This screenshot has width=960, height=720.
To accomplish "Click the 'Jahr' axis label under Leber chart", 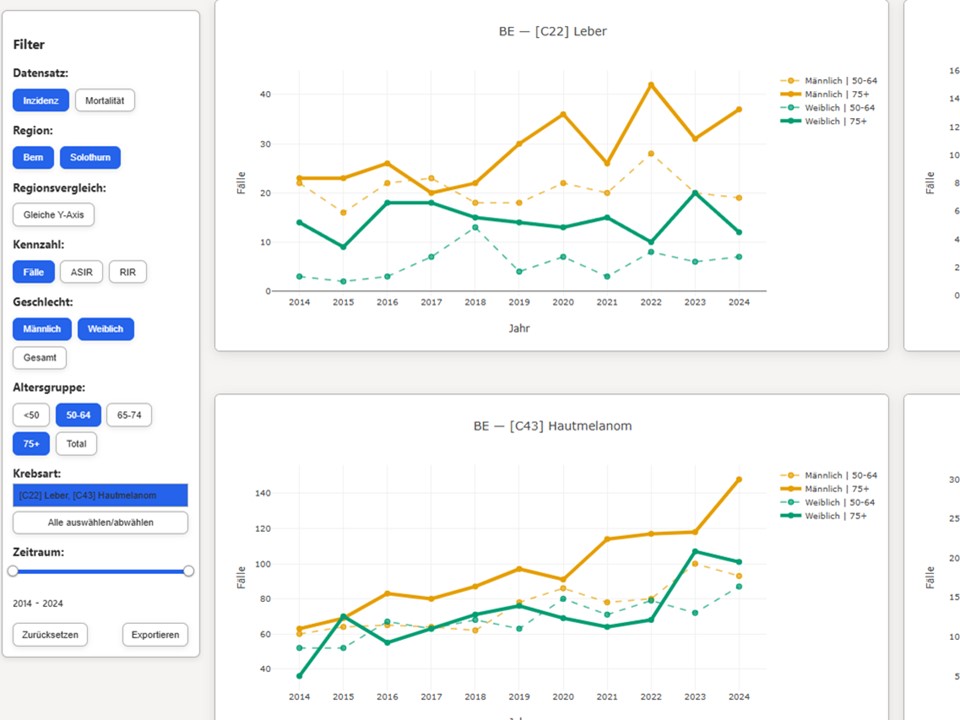I will click(x=519, y=328).
